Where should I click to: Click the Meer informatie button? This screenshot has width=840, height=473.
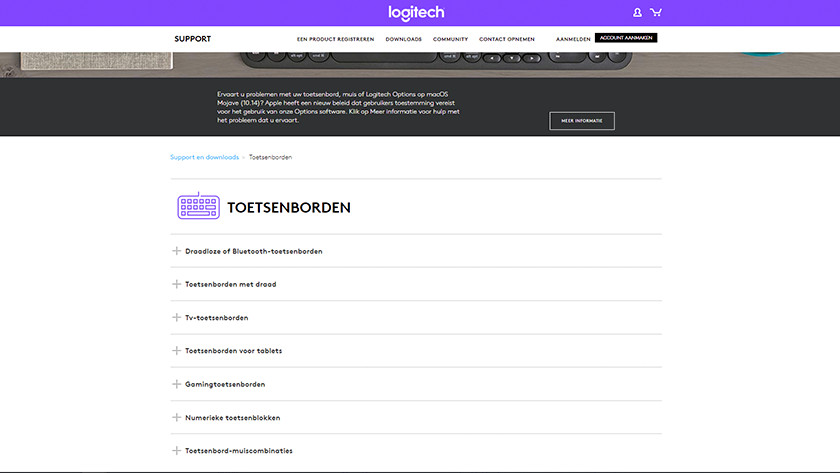point(581,121)
